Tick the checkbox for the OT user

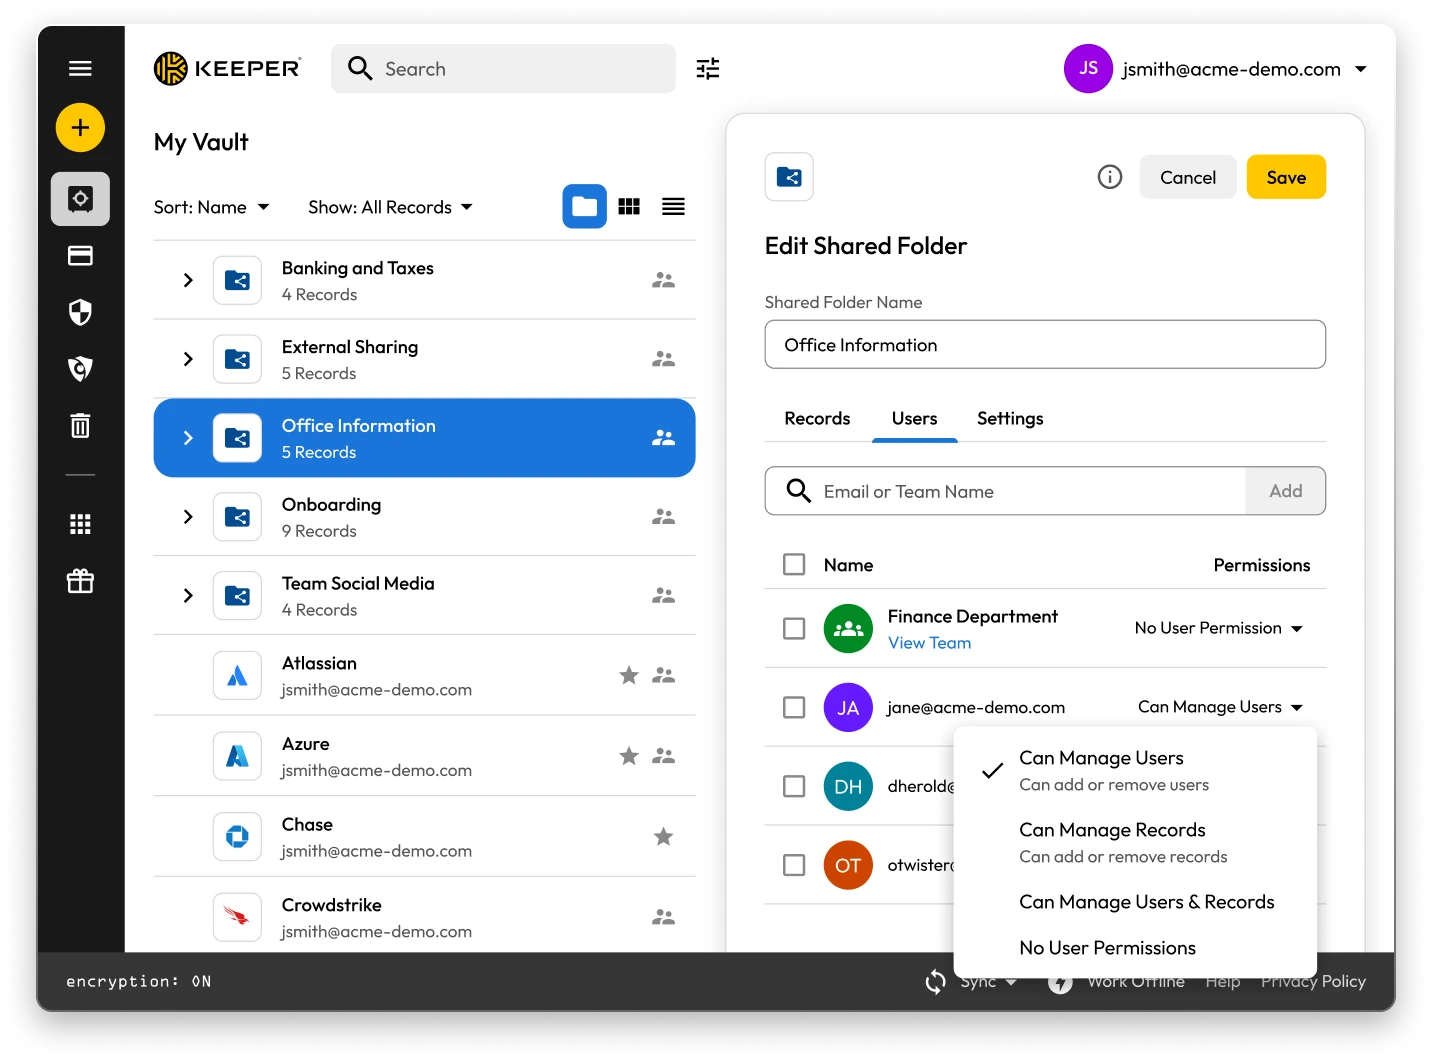coord(794,865)
